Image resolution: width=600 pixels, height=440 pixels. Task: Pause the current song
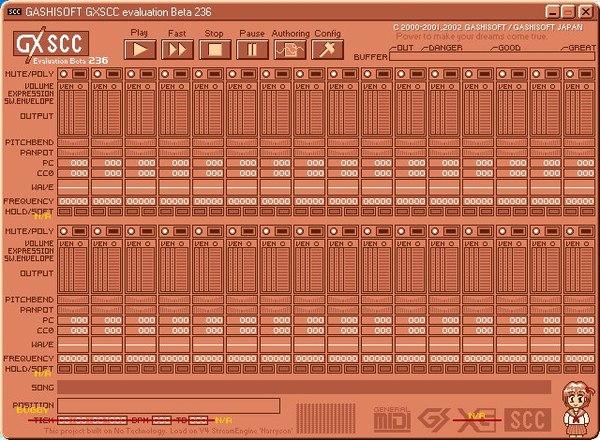(253, 49)
